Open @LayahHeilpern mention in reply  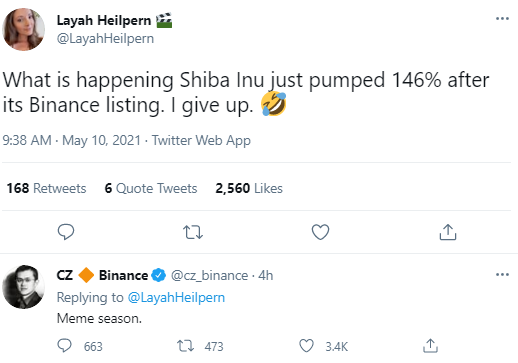tap(176, 297)
